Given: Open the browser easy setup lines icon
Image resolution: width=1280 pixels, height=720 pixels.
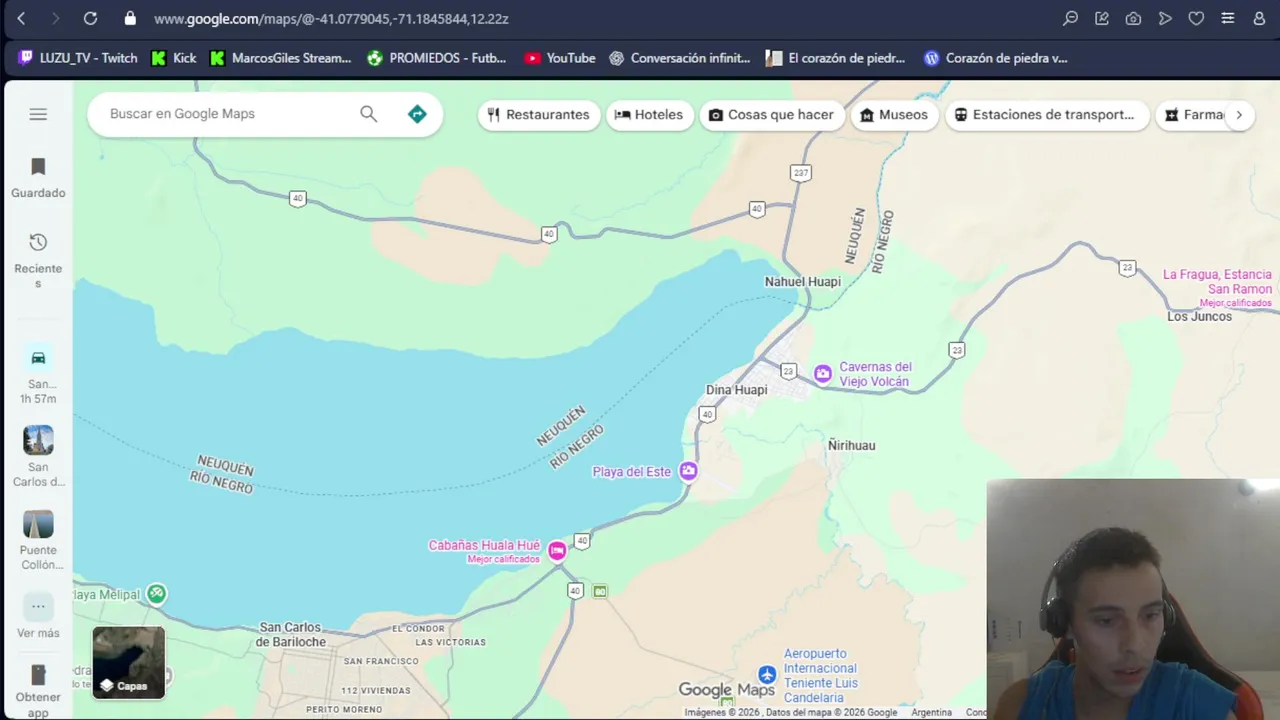Looking at the screenshot, I should (1227, 18).
